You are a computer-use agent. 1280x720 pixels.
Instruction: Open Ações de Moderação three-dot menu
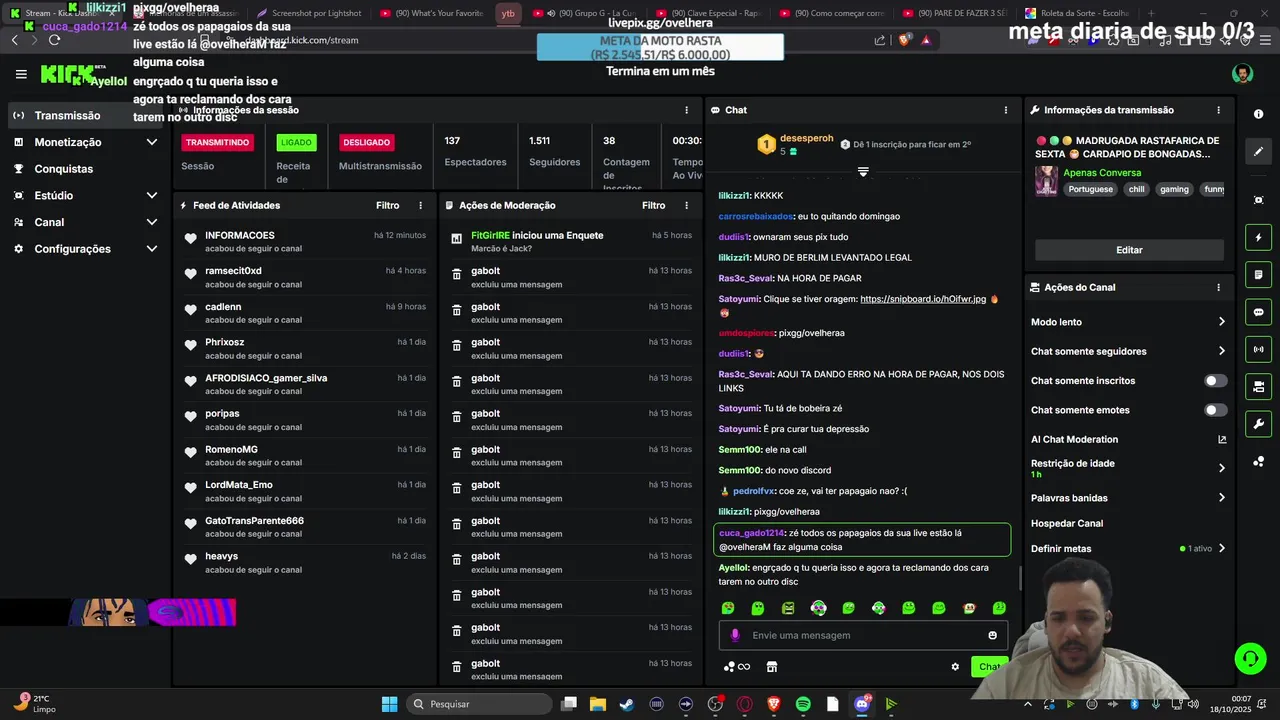coord(686,205)
